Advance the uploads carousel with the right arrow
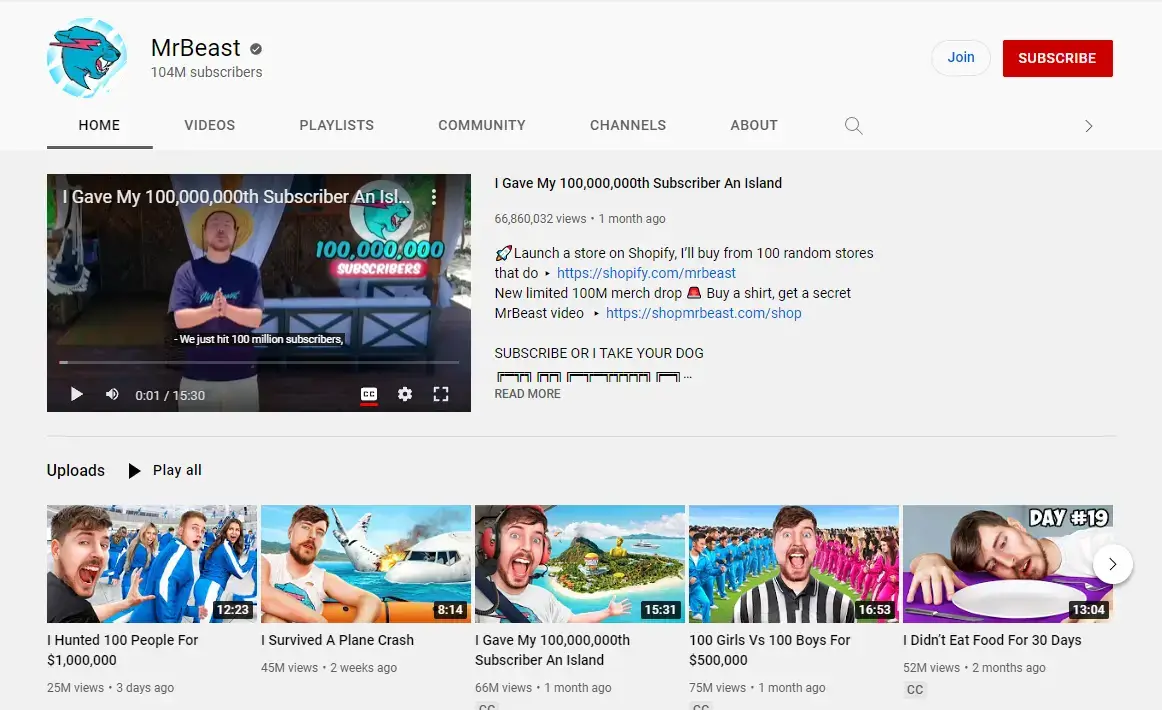 (1112, 564)
